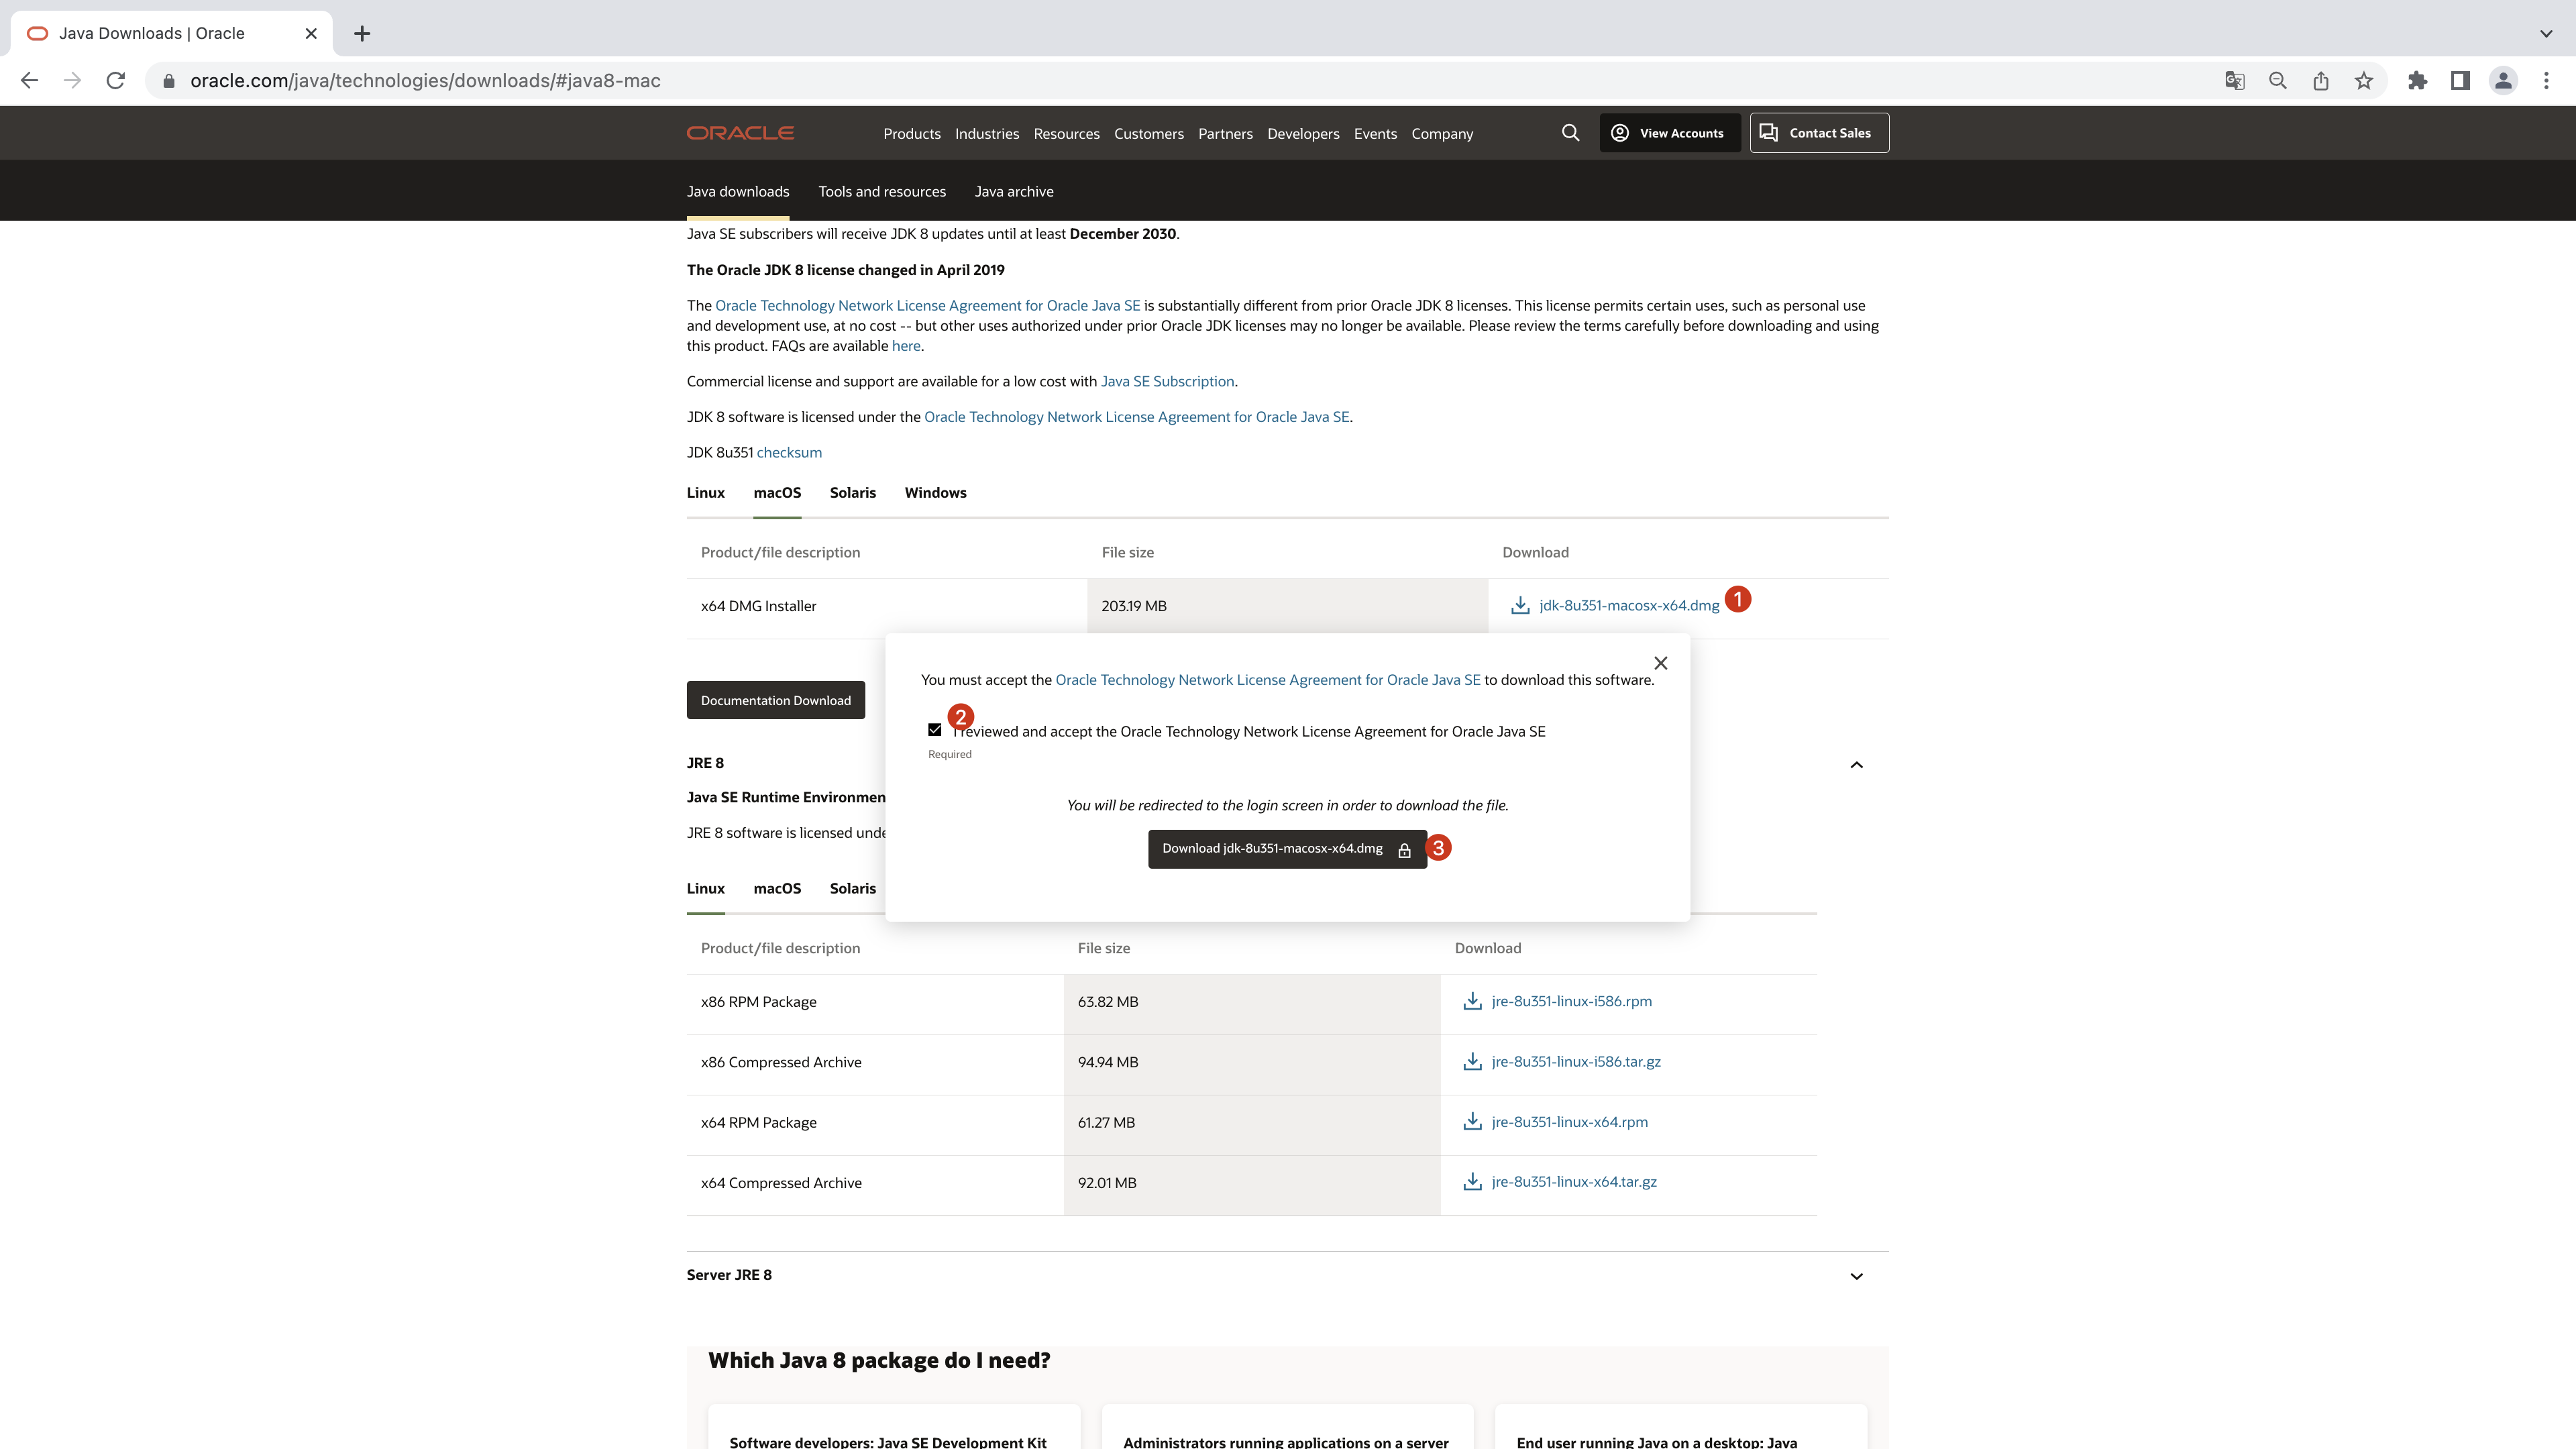Click the Java downloads menu item
The height and width of the screenshot is (1449, 2576).
pyautogui.click(x=738, y=191)
